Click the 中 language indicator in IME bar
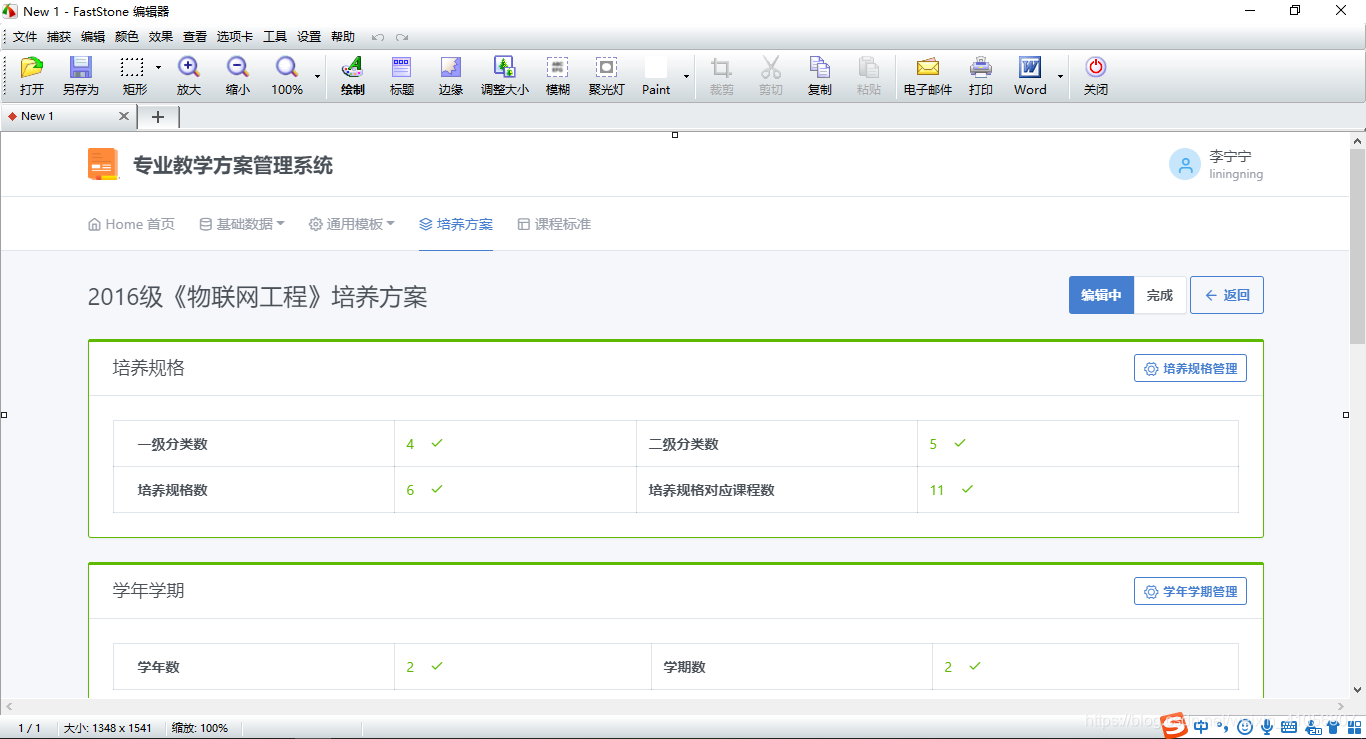Viewport: 1366px width, 739px height. point(1201,727)
